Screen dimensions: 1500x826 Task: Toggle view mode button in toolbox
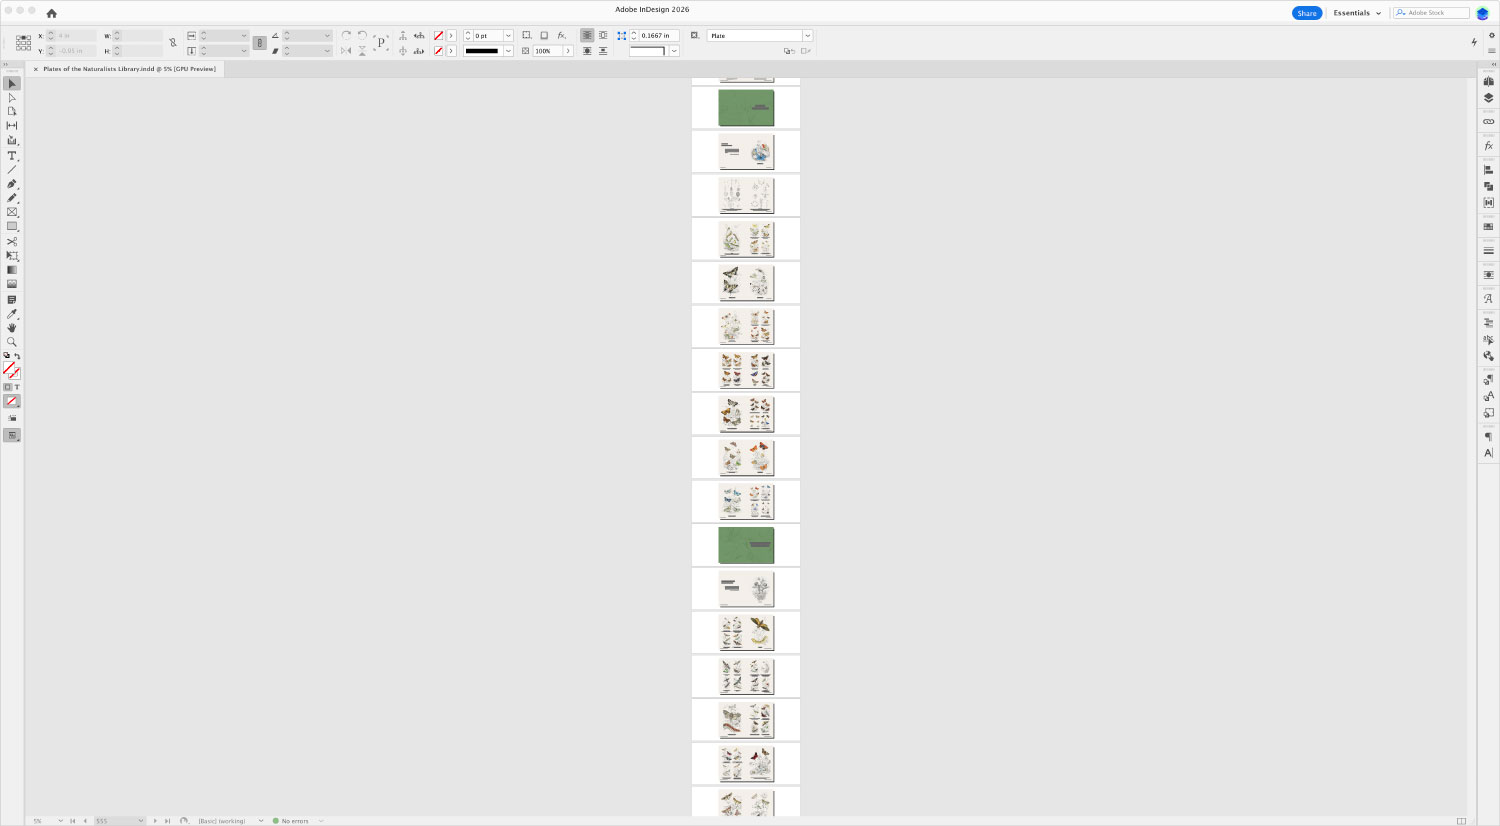(x=12, y=435)
